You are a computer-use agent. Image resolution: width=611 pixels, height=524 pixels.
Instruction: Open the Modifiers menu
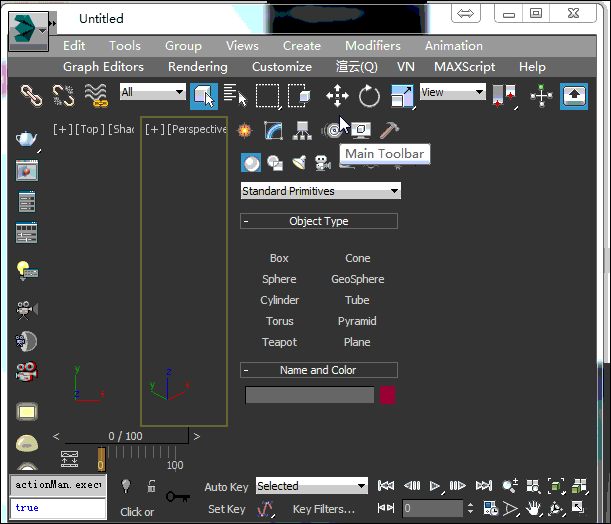(373, 46)
